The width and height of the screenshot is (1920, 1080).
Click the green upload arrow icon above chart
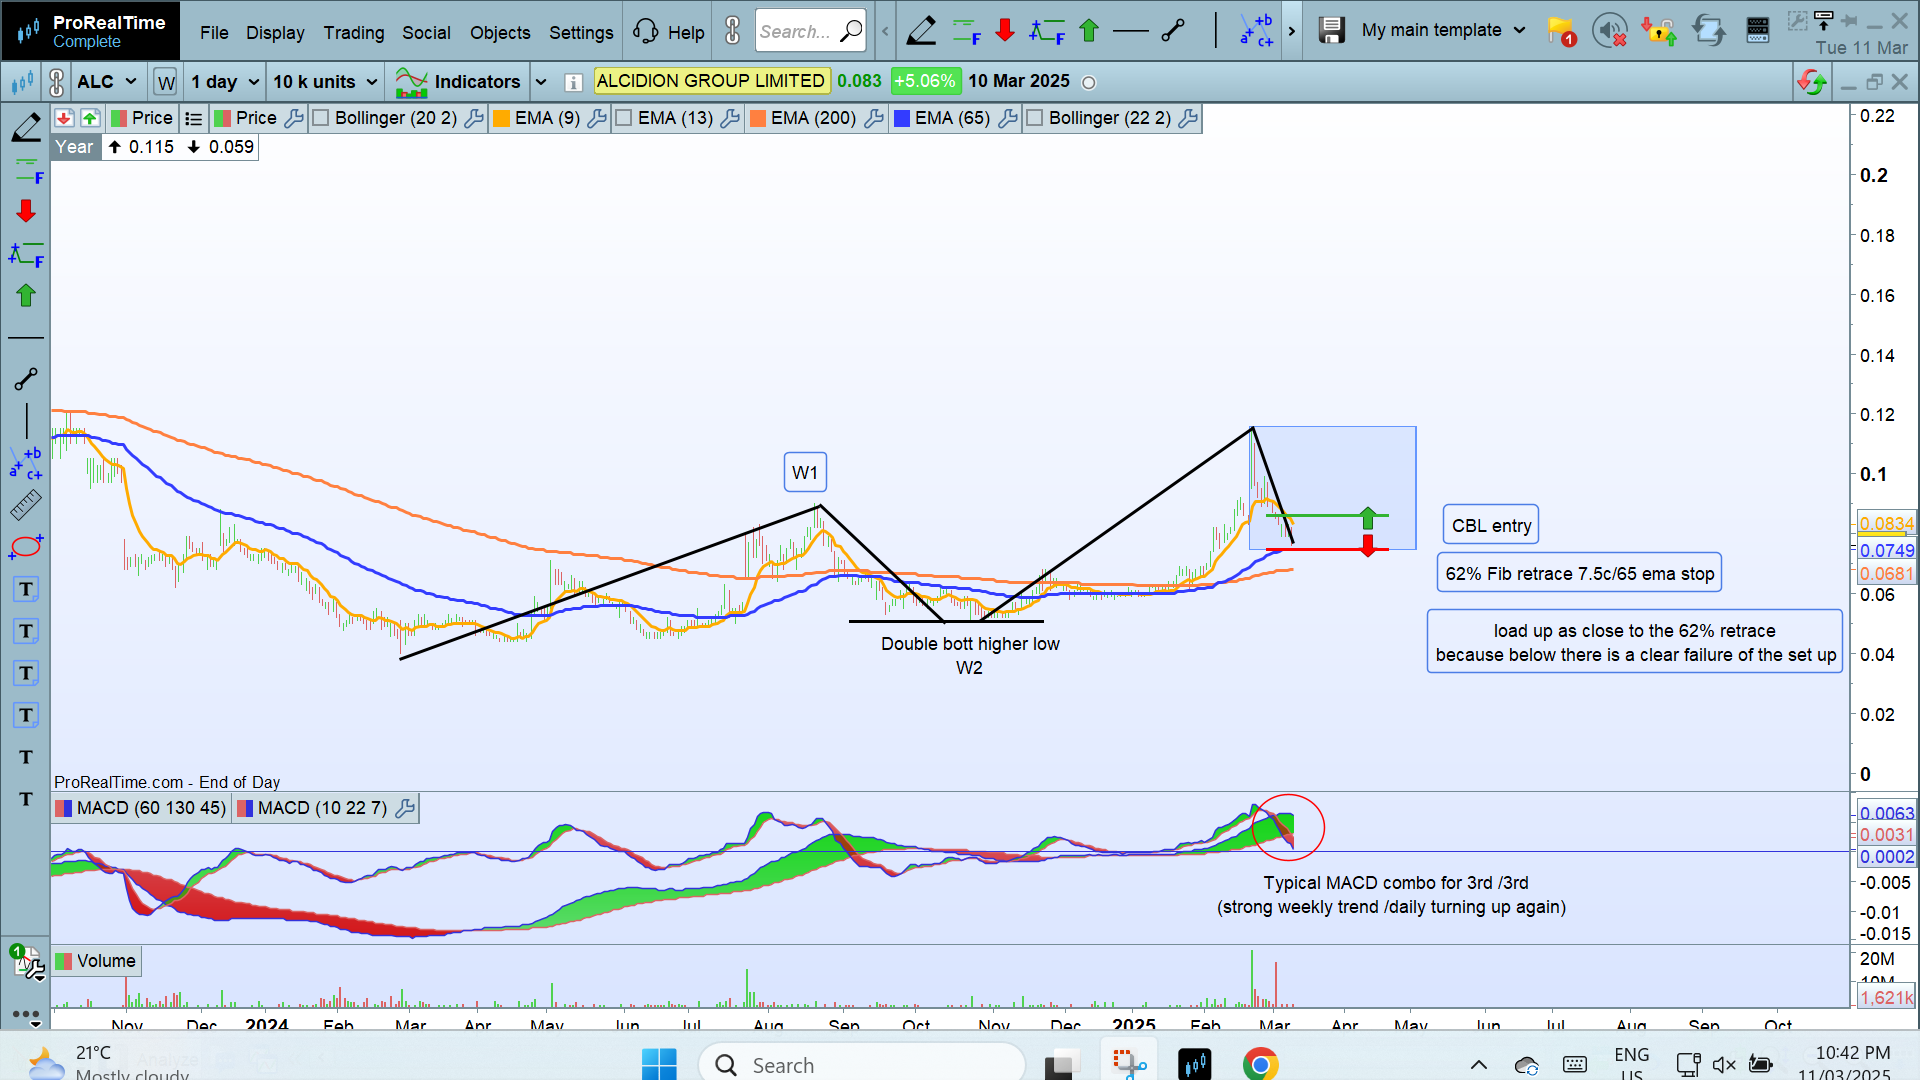coord(90,118)
